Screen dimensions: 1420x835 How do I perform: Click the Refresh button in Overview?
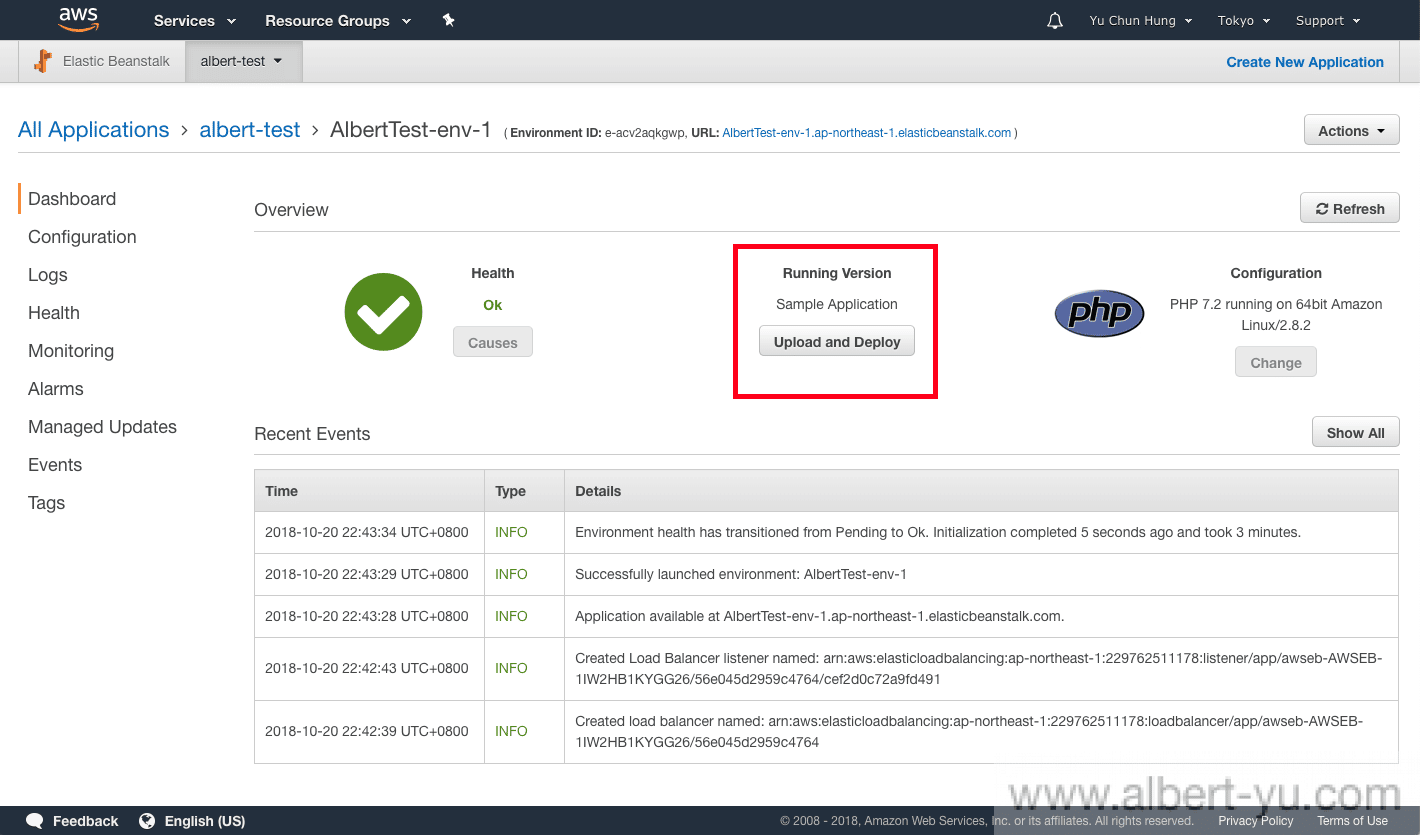pyautogui.click(x=1349, y=209)
